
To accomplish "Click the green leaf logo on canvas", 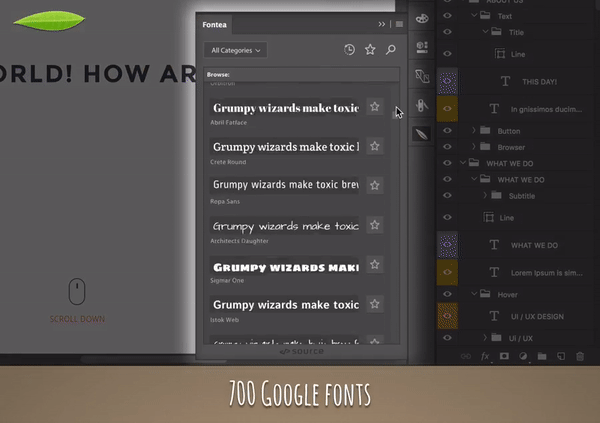I will coord(49,21).
